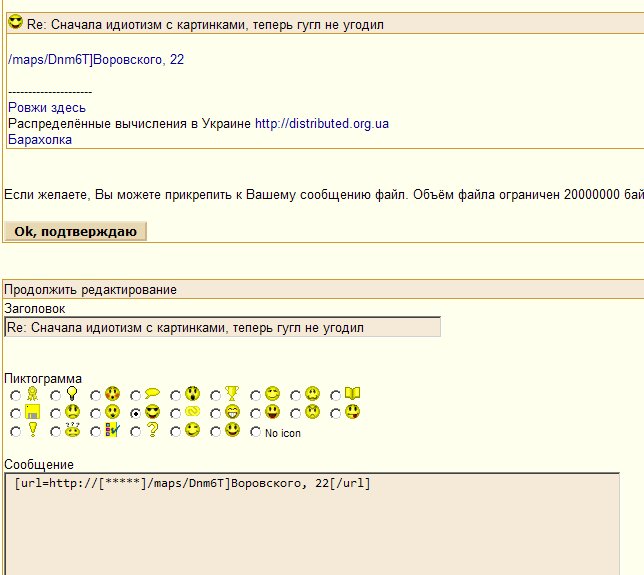Image resolution: width=644 pixels, height=575 pixels.
Task: Choose radio button beside the trophy icon
Action: point(216,395)
